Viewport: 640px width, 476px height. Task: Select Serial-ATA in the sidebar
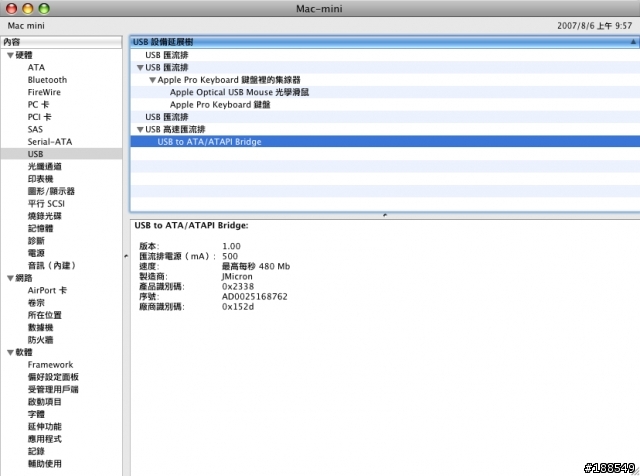[50, 142]
